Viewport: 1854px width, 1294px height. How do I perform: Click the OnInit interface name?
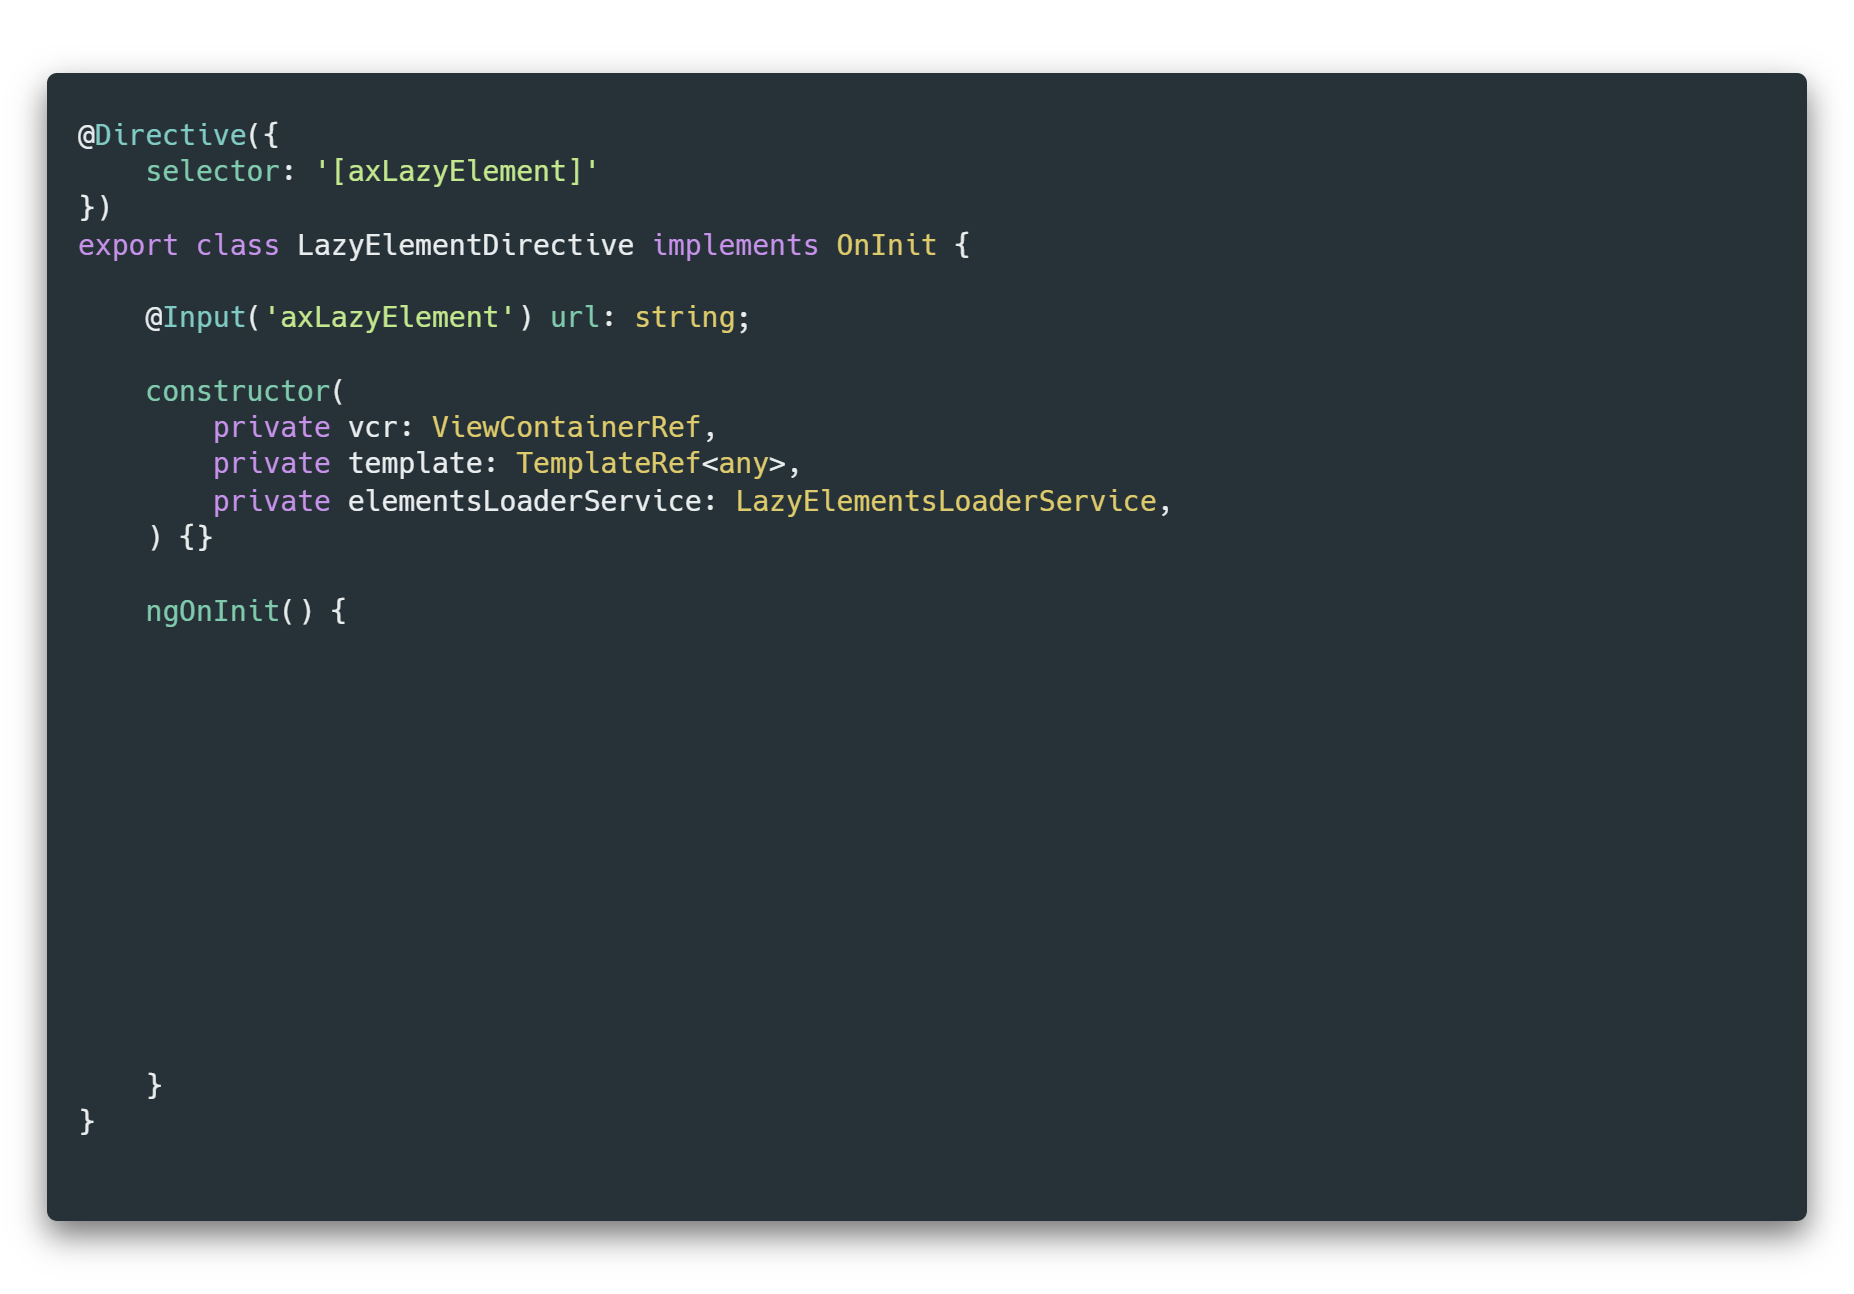[886, 245]
